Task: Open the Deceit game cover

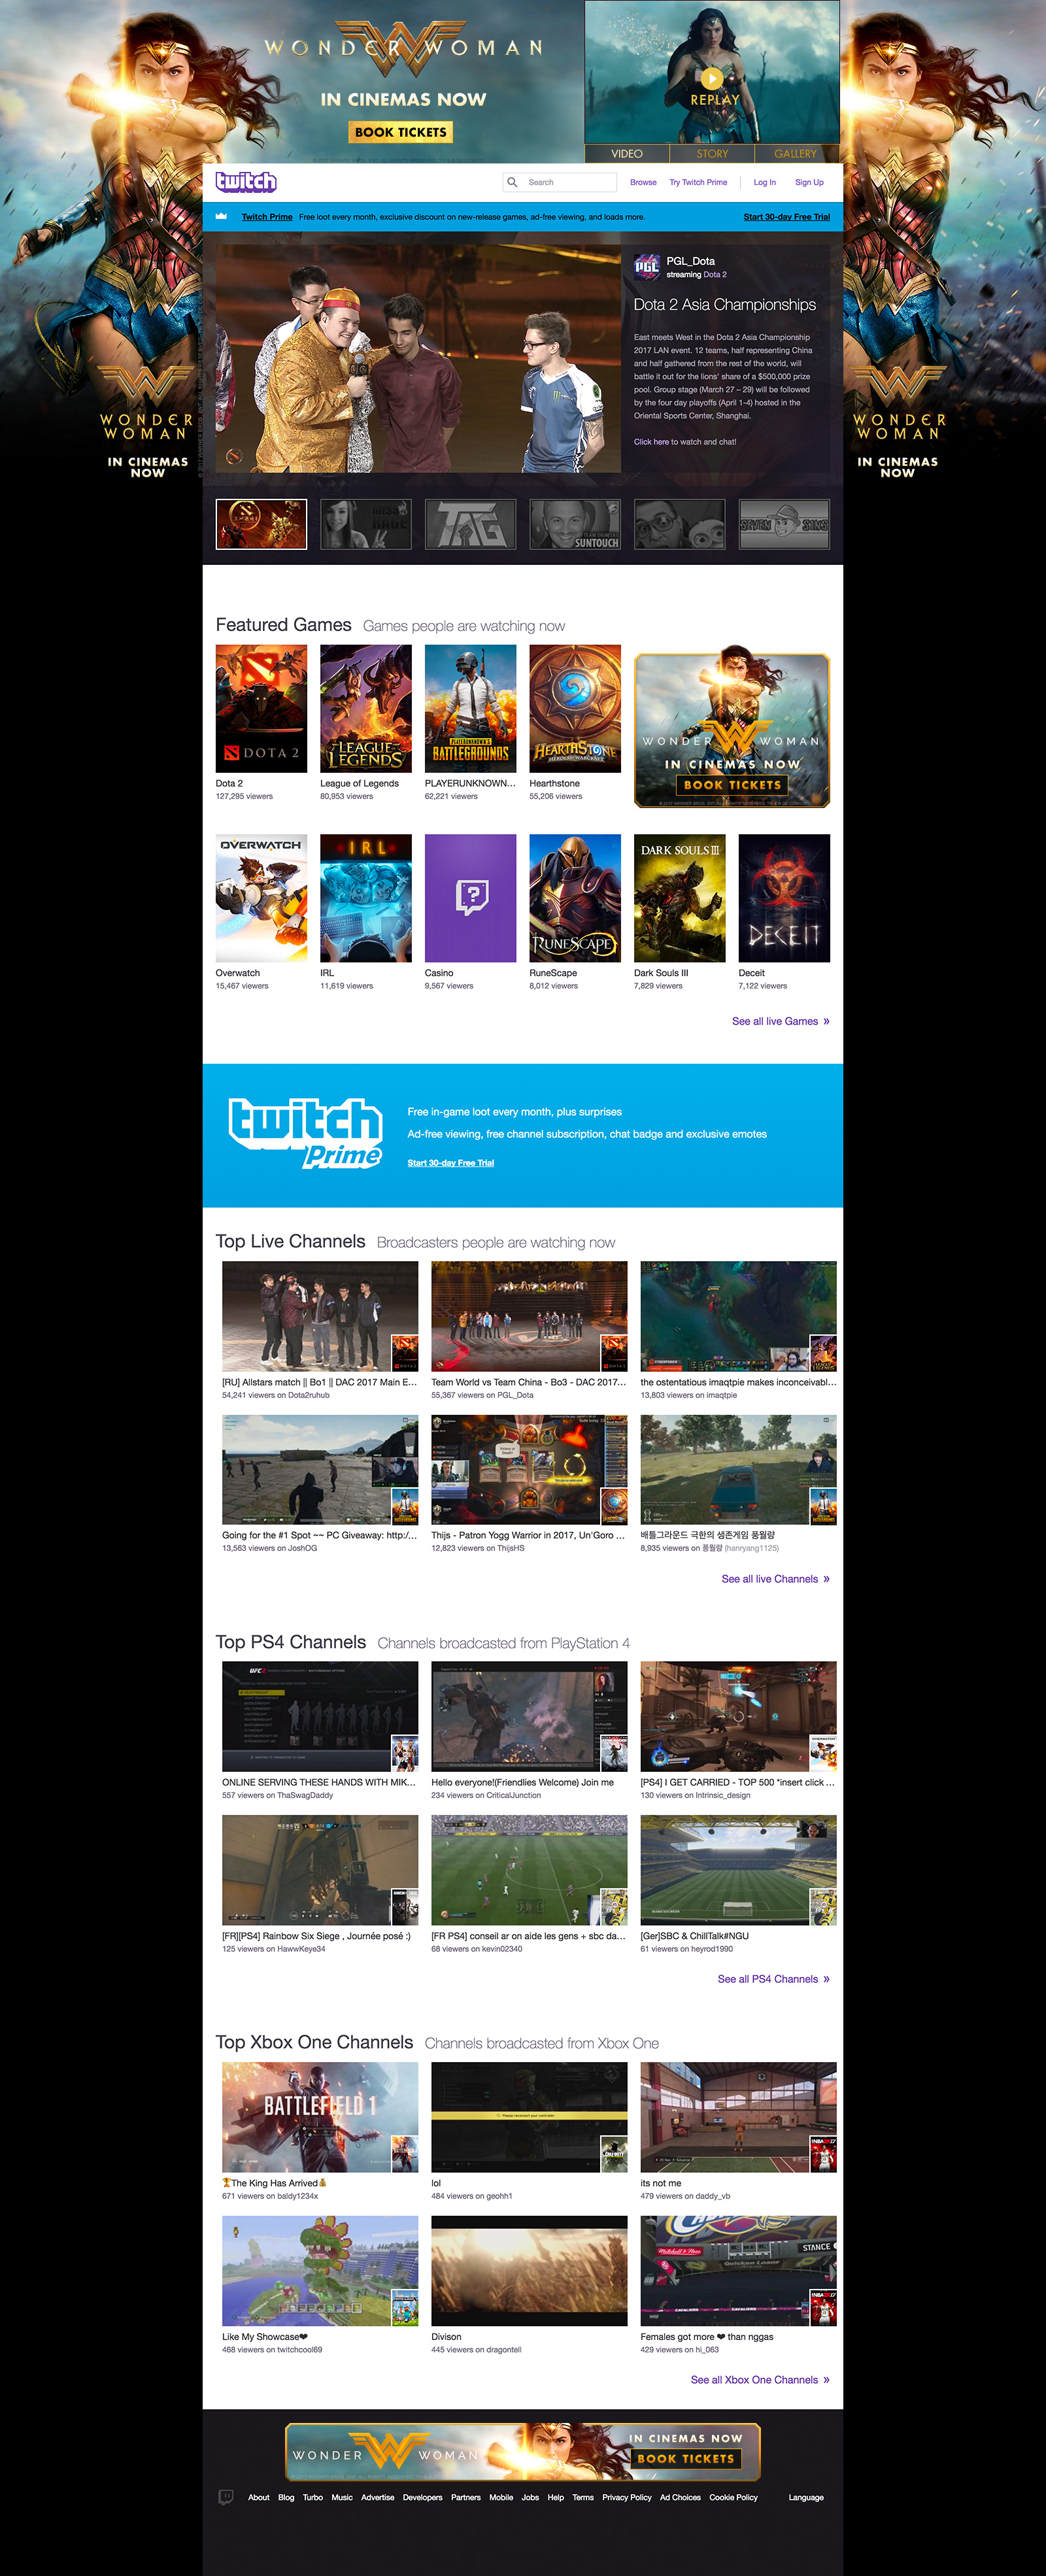Action: [x=784, y=898]
